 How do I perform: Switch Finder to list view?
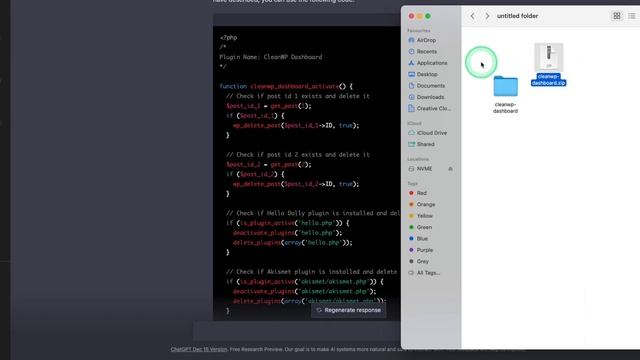[x=632, y=16]
